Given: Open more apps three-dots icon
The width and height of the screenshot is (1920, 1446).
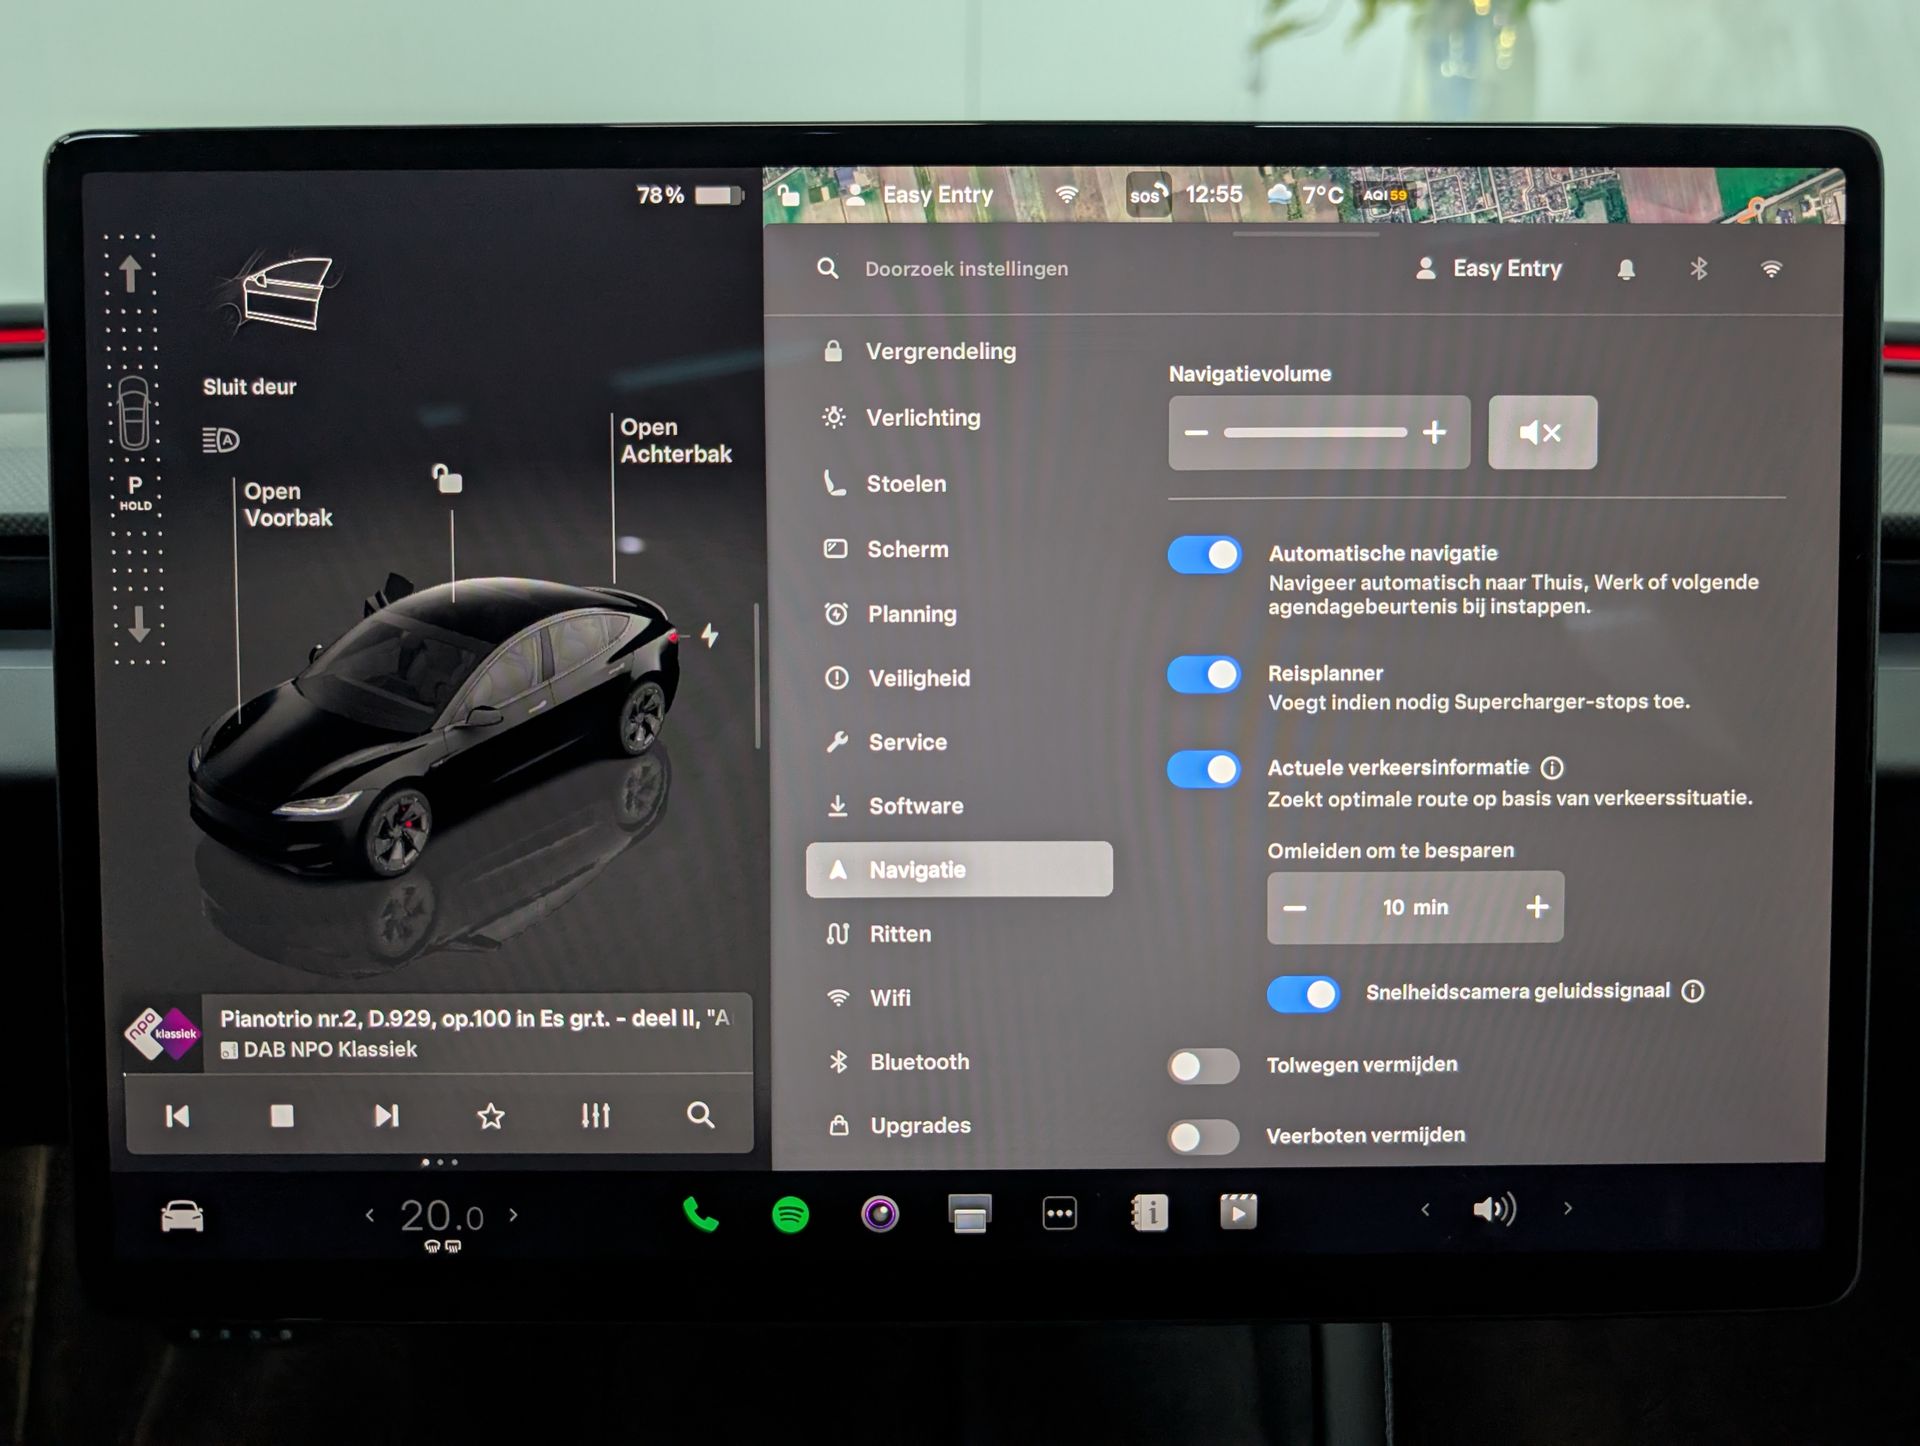Looking at the screenshot, I should 1059,1214.
